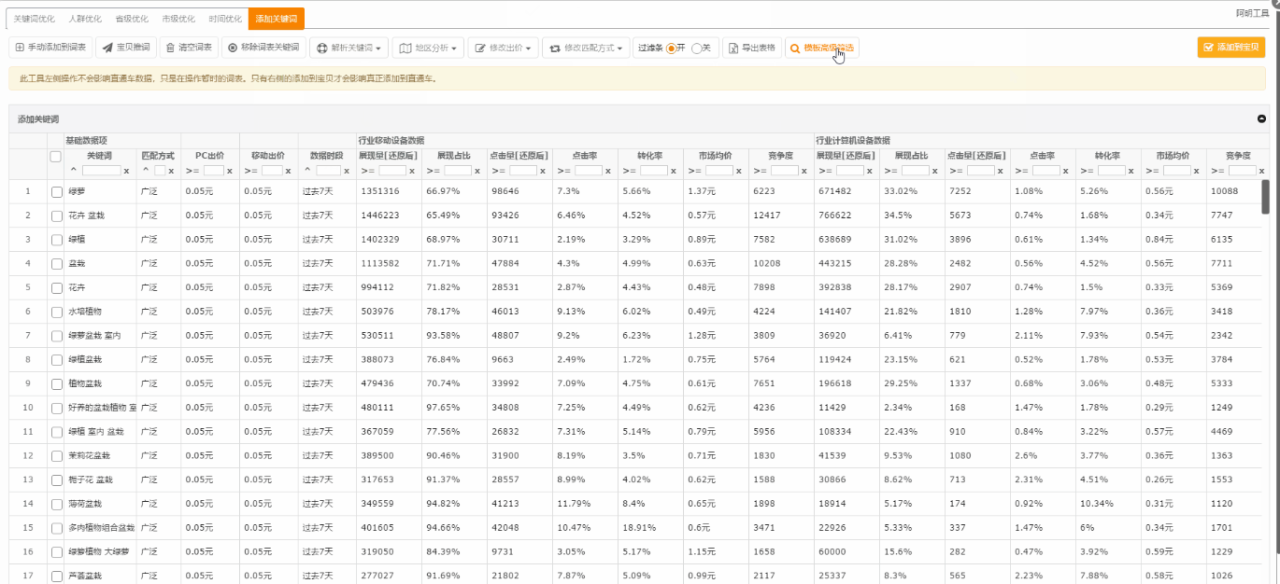The height and width of the screenshot is (584, 1280).
Task: Turn the 过滤条 filter off with 关 radio
Action: coord(696,48)
